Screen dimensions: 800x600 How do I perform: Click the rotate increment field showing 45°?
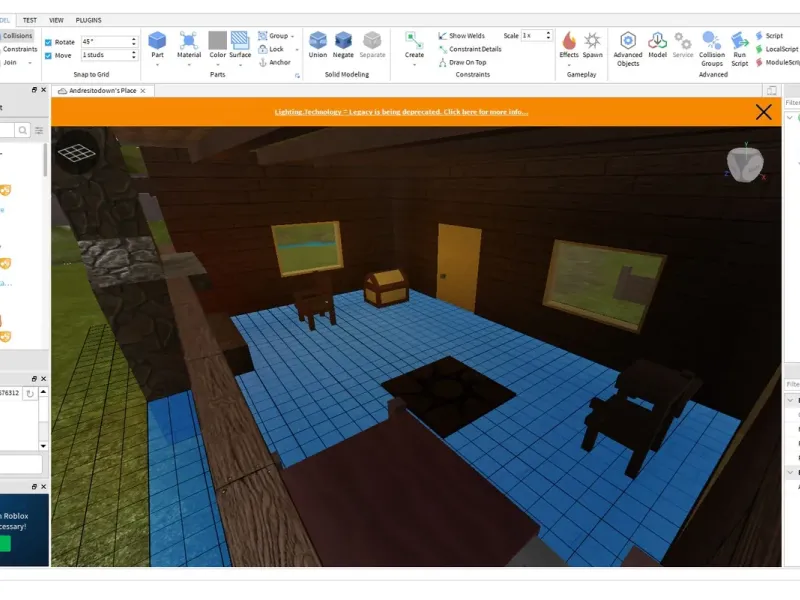tap(105, 42)
